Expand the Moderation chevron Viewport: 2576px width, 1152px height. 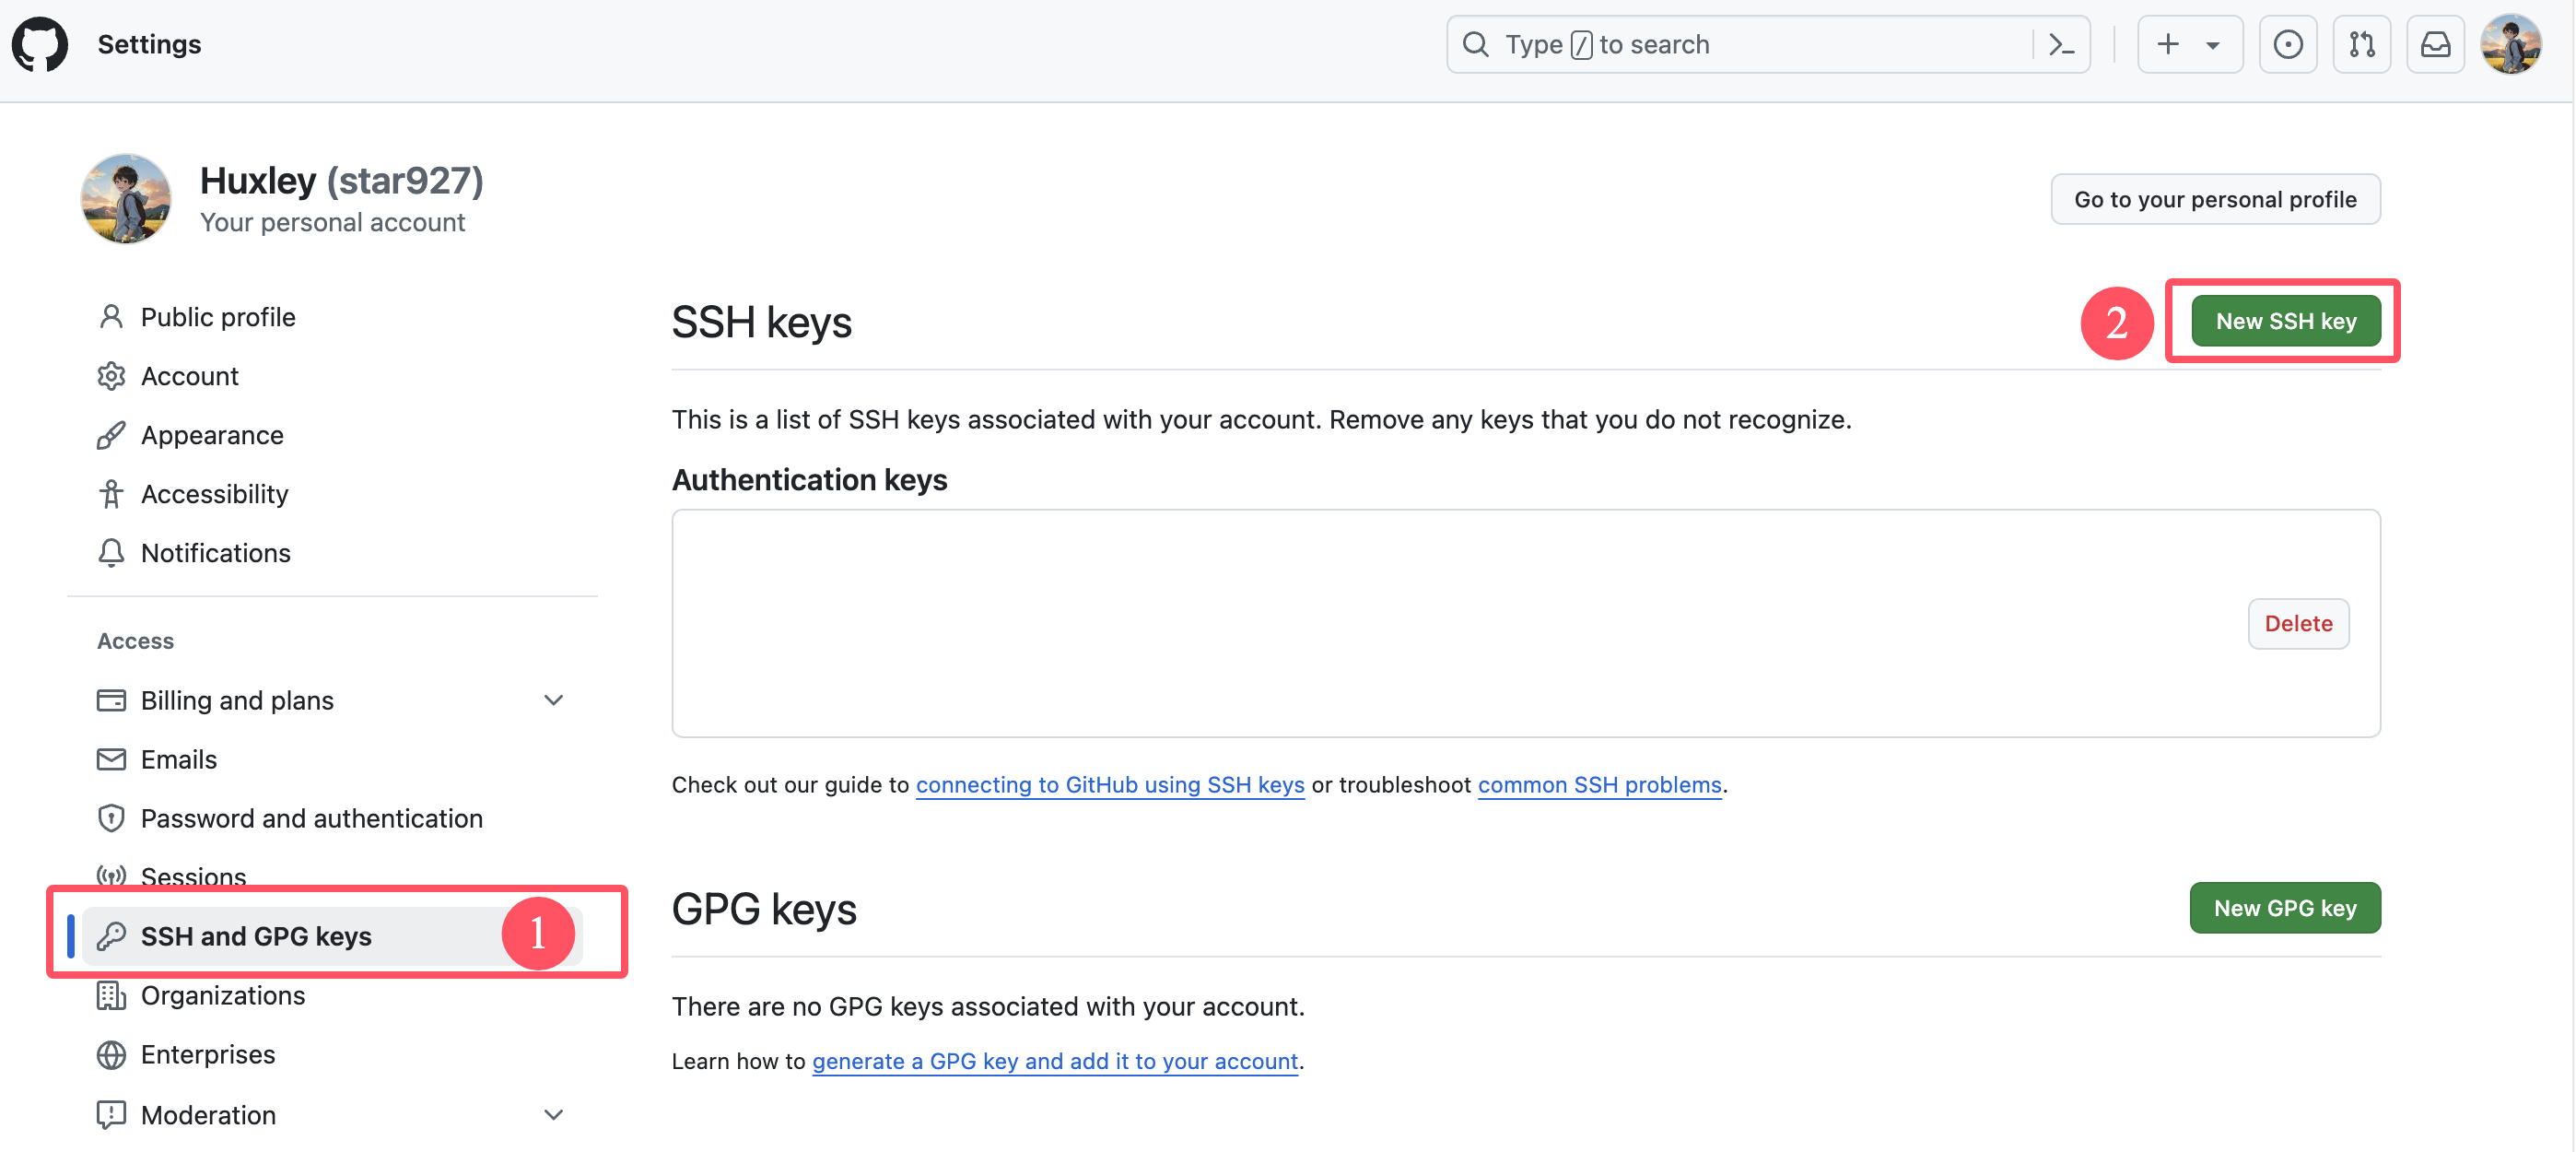tap(553, 1114)
